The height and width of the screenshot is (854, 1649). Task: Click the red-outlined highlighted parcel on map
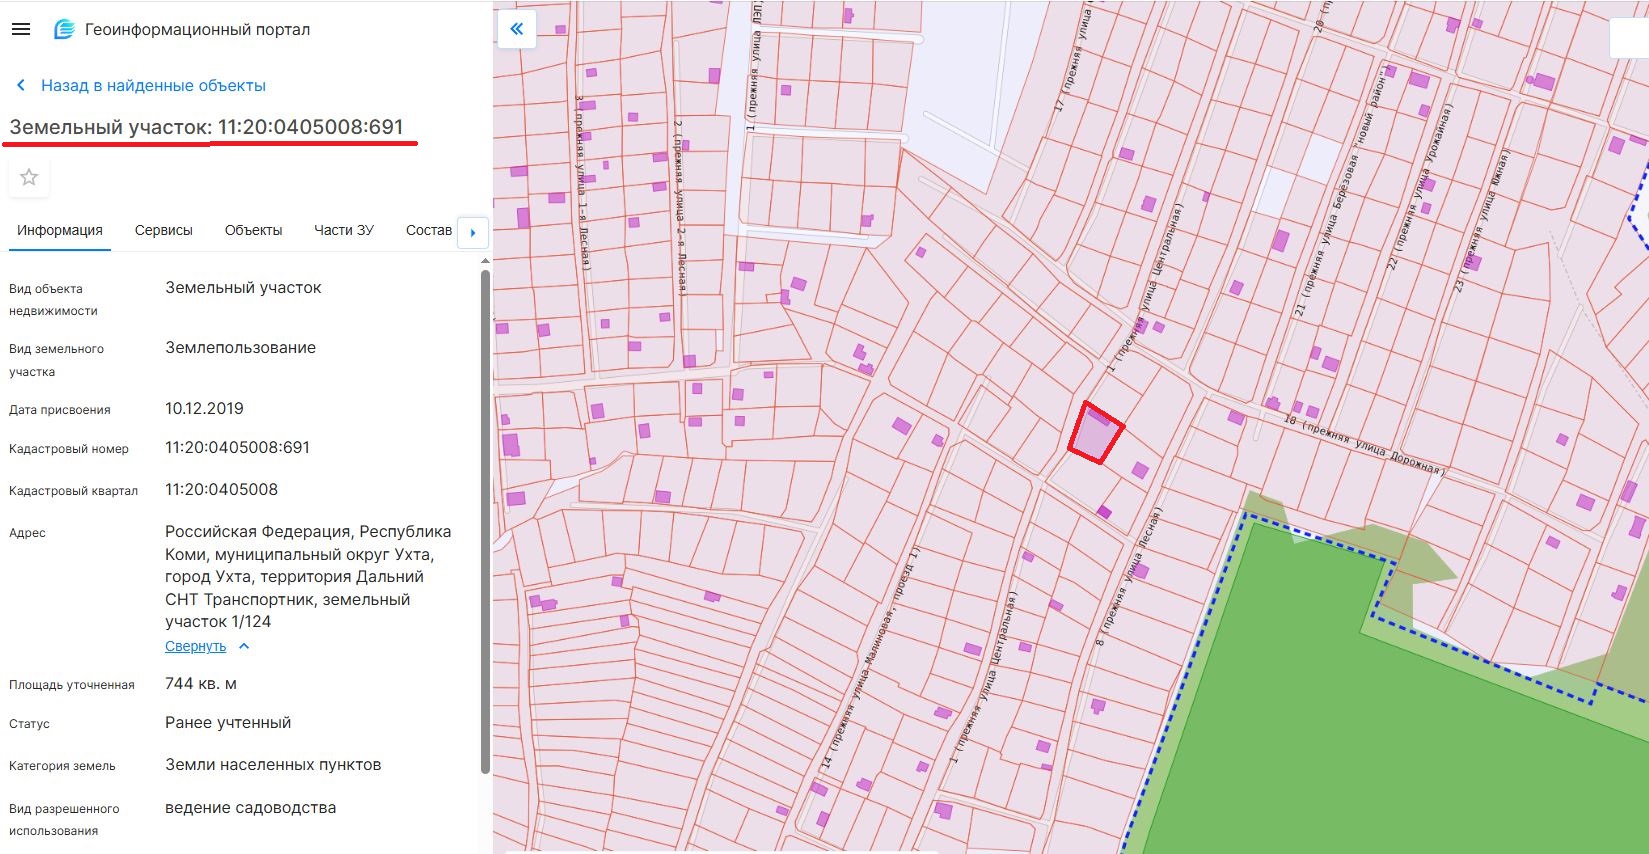tap(1095, 435)
